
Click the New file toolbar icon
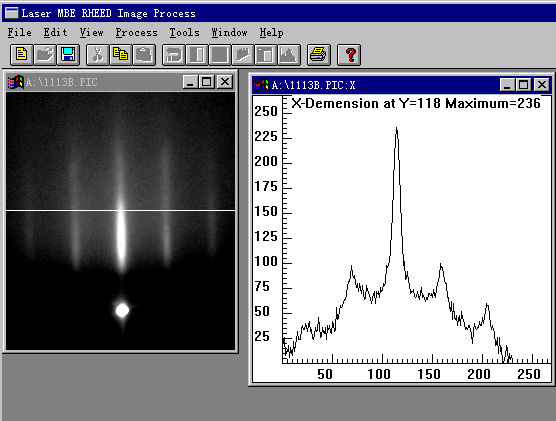pyautogui.click(x=22, y=55)
